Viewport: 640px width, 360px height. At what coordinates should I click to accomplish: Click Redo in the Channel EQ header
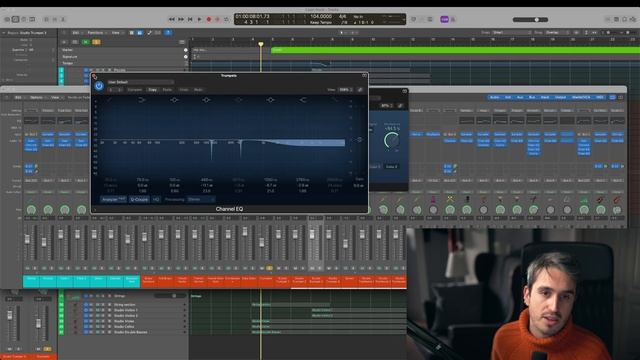198,89
